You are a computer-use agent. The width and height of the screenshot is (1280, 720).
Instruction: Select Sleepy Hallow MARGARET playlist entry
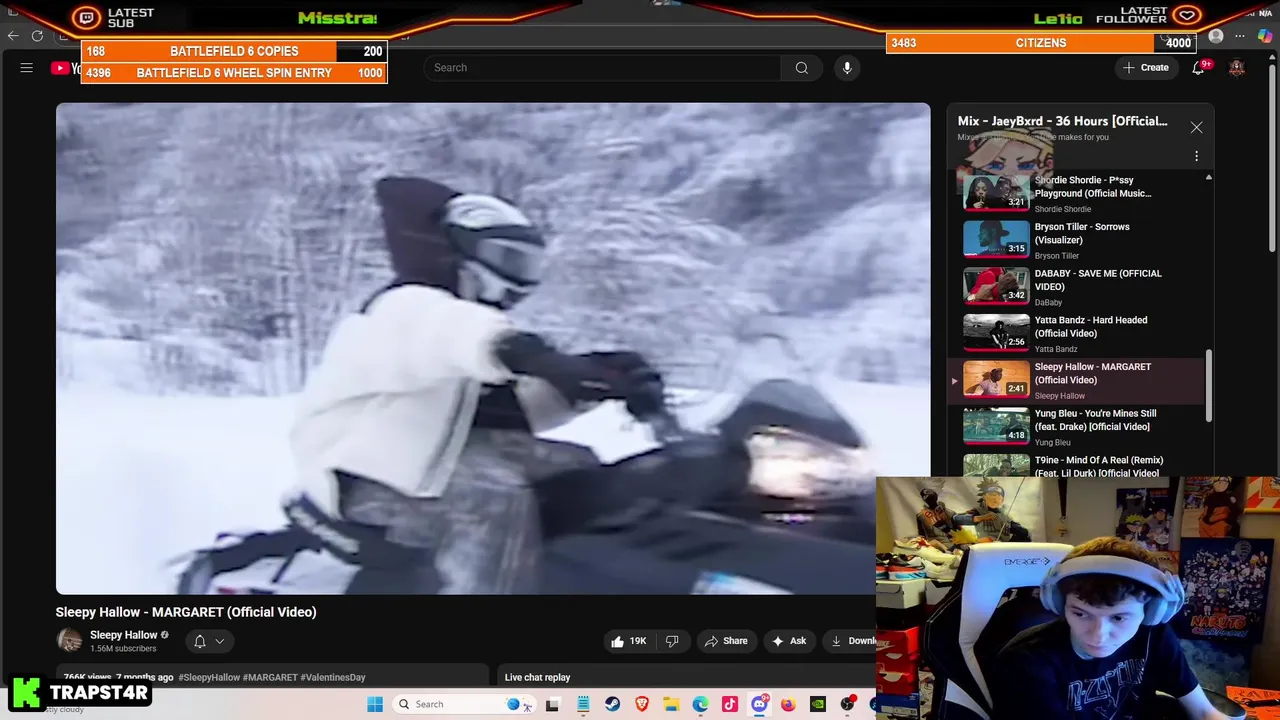pos(1076,381)
